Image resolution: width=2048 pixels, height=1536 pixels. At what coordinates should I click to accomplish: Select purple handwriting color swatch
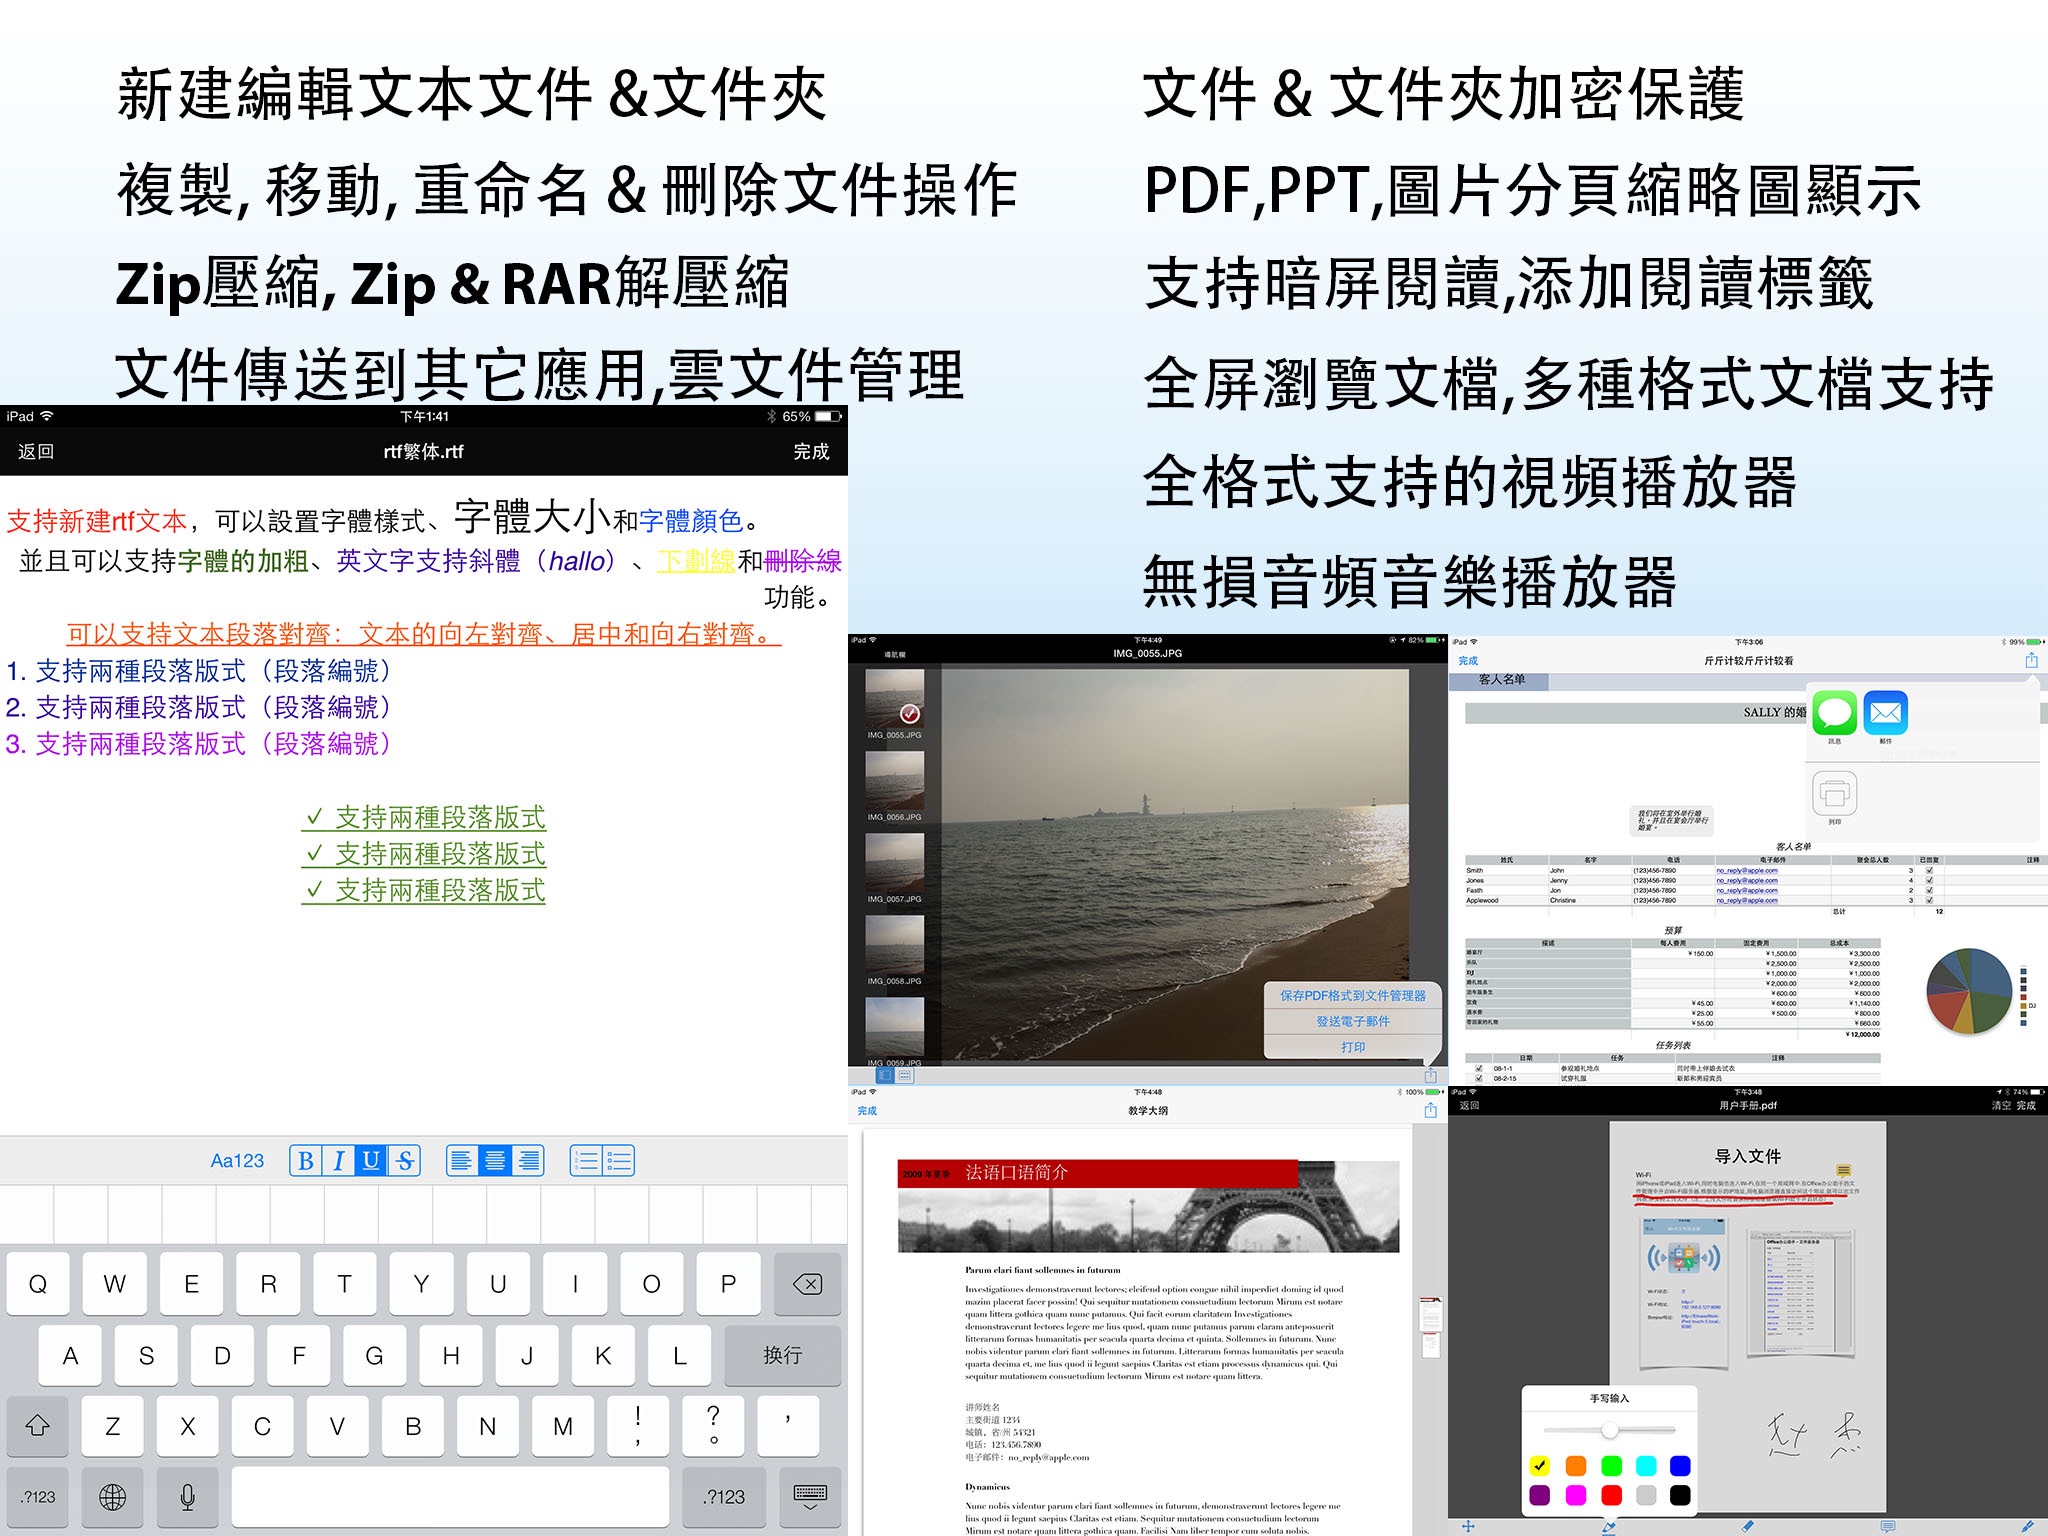(x=1540, y=1495)
